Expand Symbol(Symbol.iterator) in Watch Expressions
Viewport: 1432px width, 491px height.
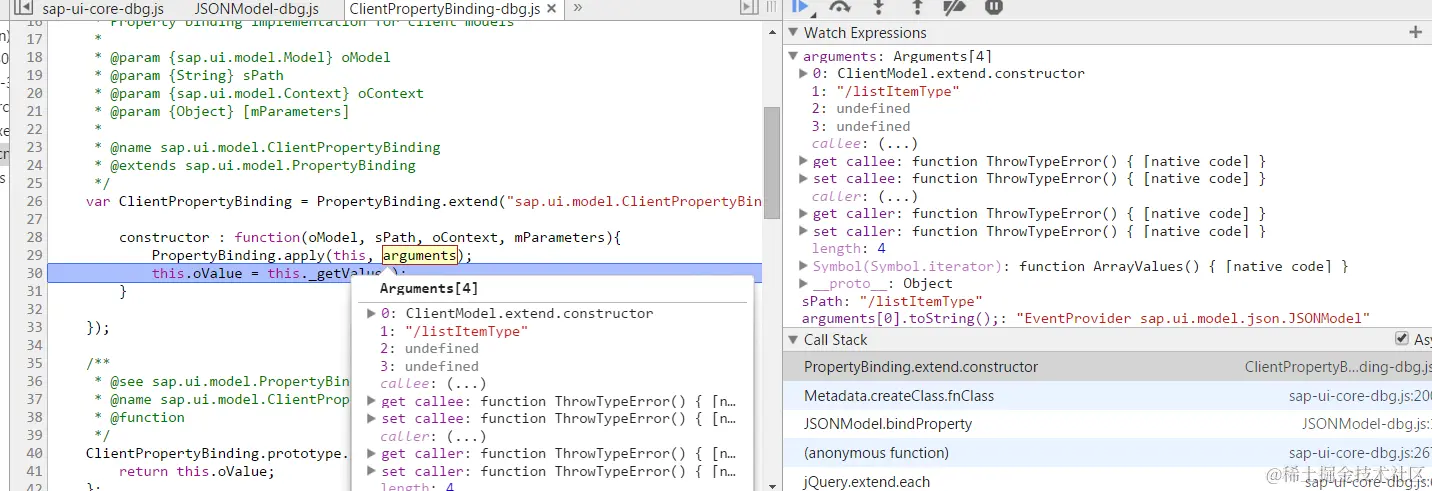point(804,266)
